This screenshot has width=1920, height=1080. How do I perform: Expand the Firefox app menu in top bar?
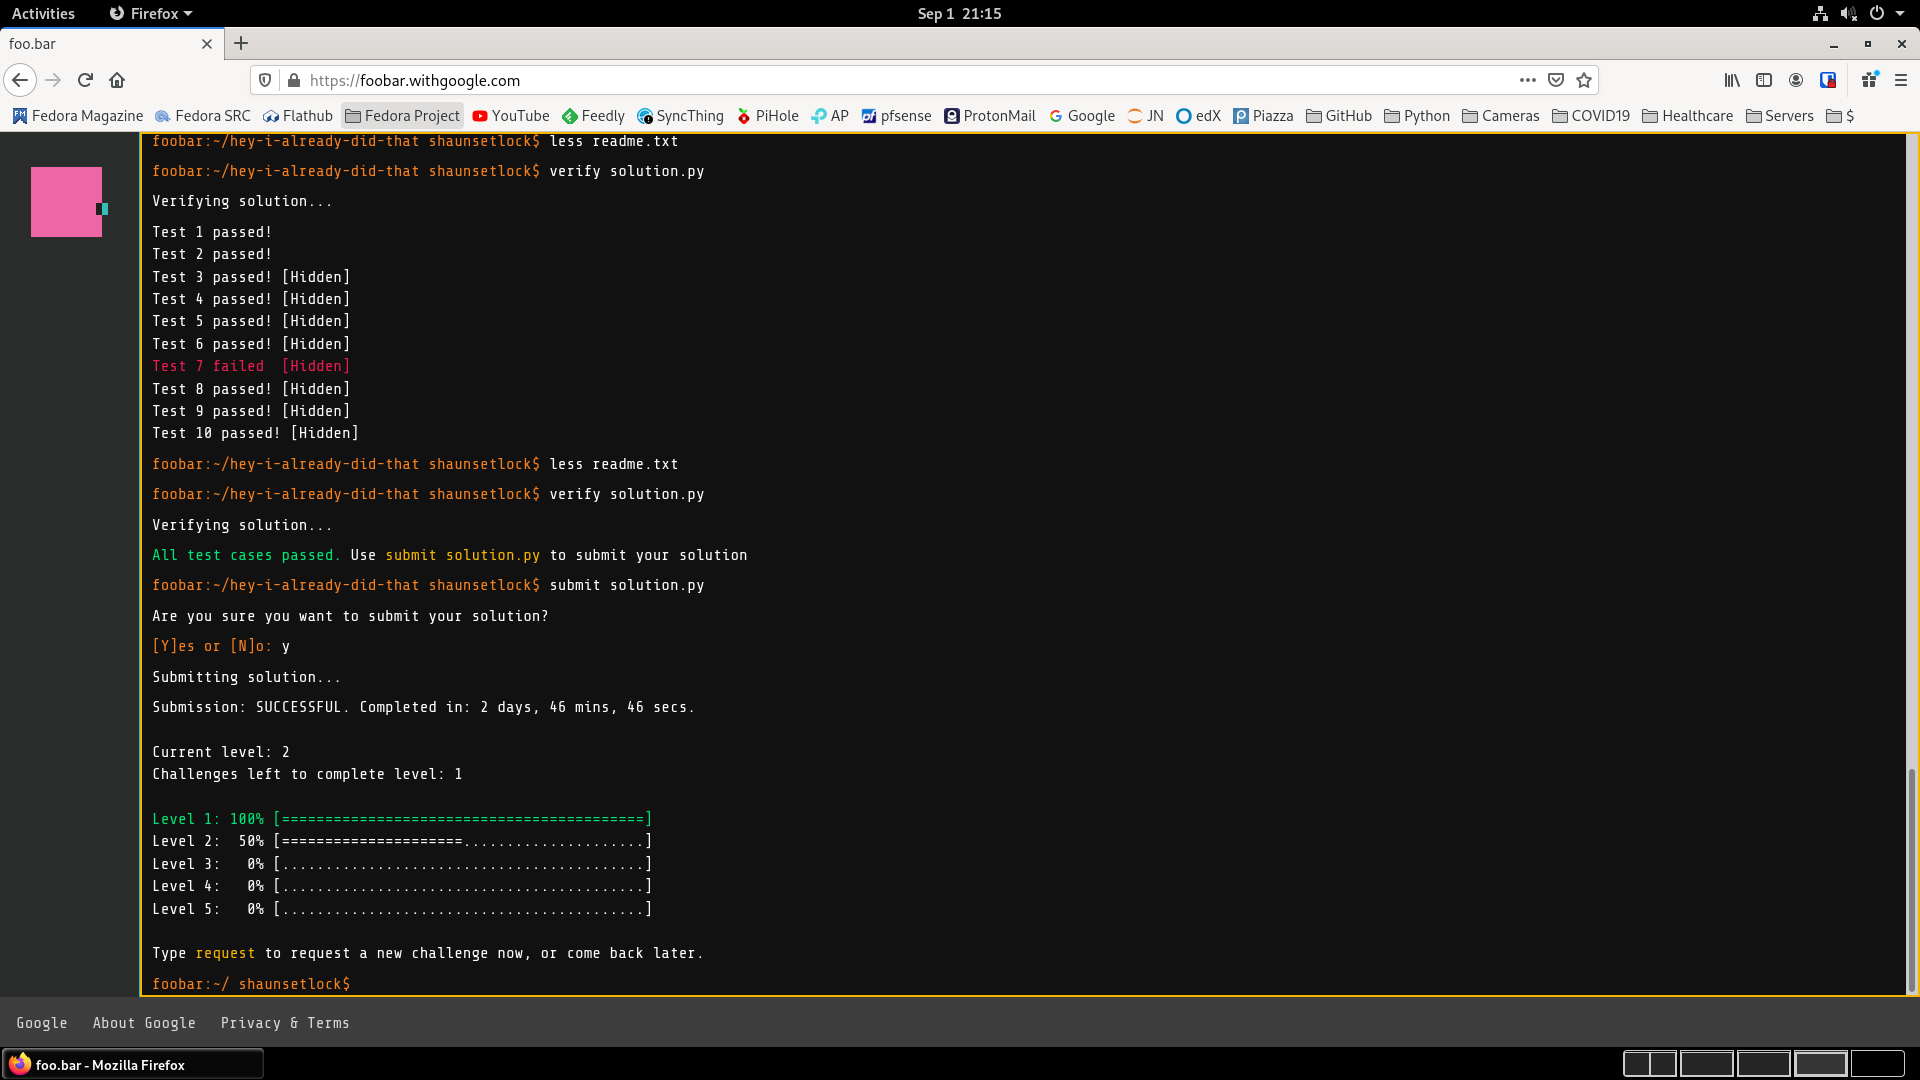tap(151, 13)
